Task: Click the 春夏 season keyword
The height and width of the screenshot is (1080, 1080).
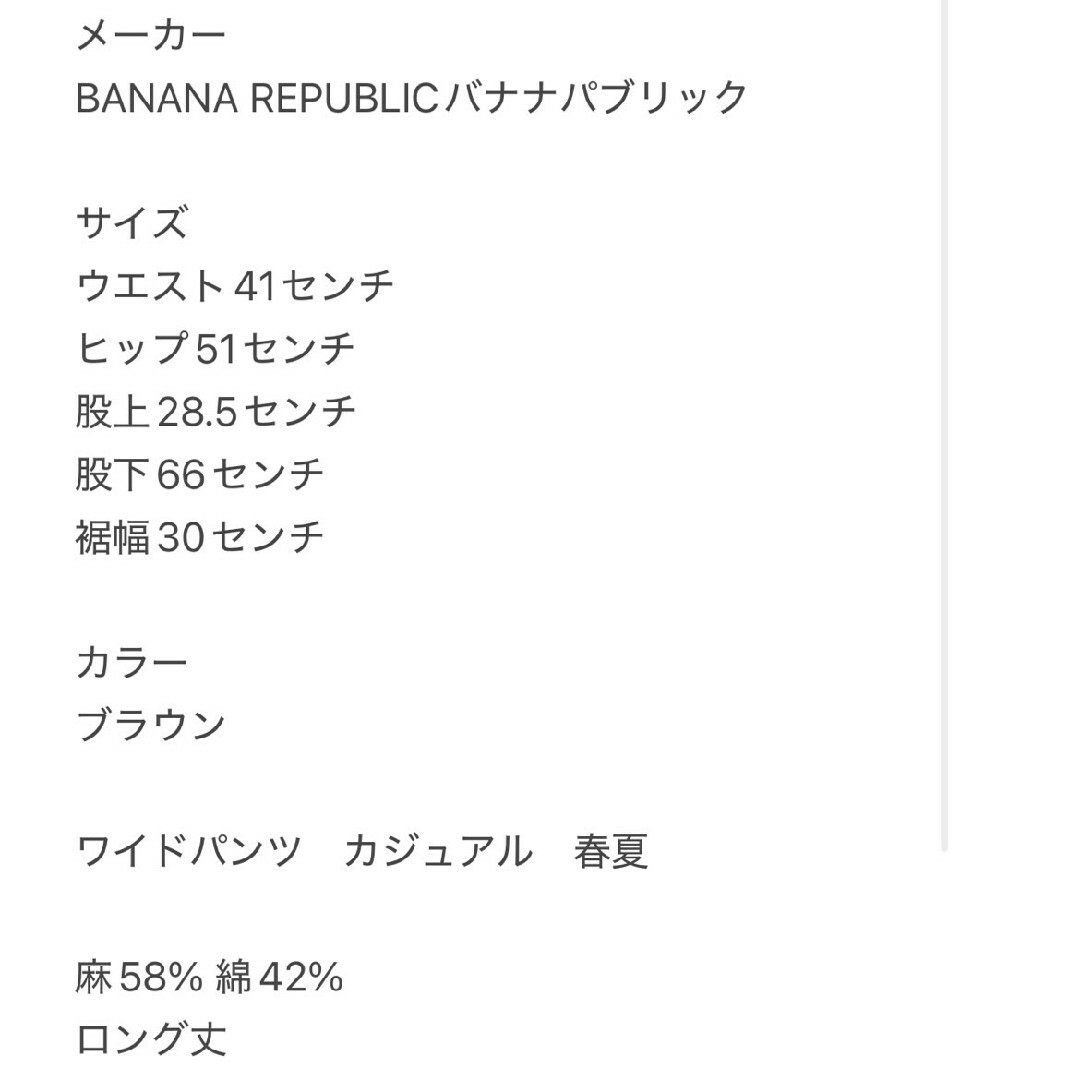Action: pos(611,851)
